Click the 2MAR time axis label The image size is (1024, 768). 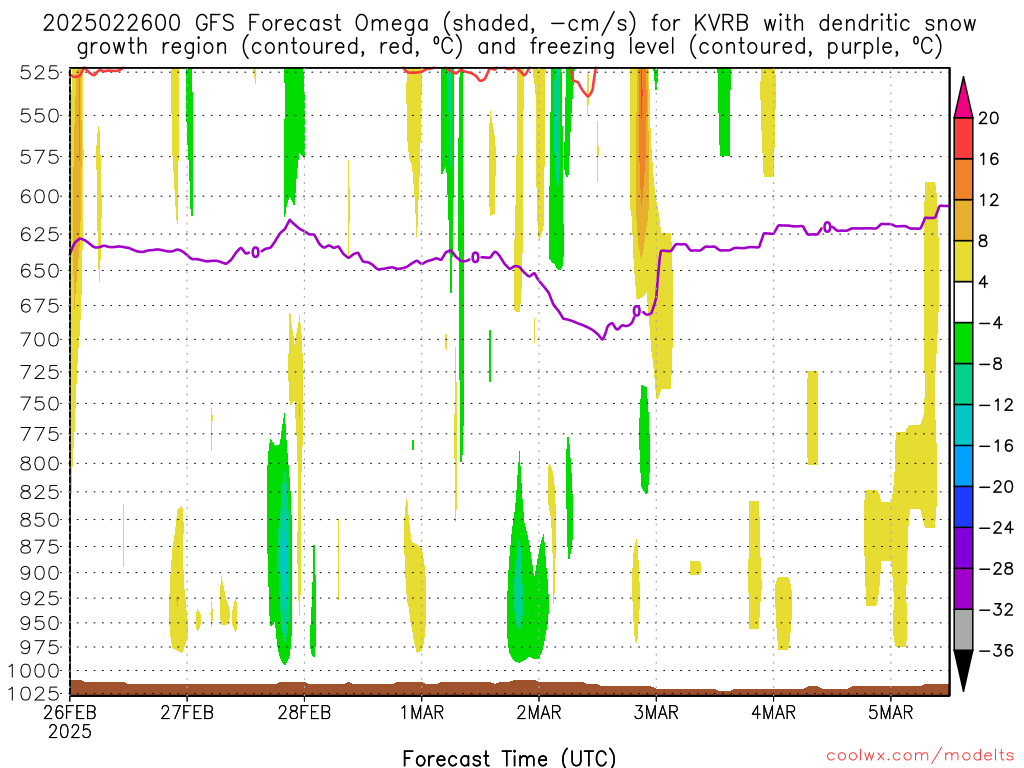(x=539, y=712)
